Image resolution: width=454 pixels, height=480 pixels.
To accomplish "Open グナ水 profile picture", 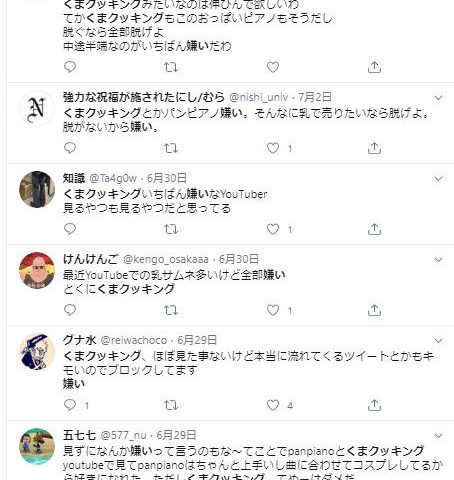I will pos(37,351).
